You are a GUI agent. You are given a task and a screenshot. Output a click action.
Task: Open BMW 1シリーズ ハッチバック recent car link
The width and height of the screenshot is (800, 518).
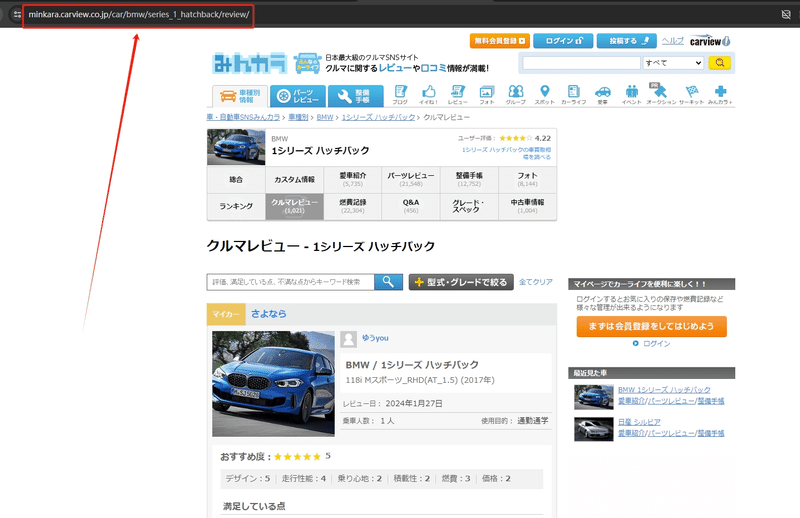pos(664,389)
